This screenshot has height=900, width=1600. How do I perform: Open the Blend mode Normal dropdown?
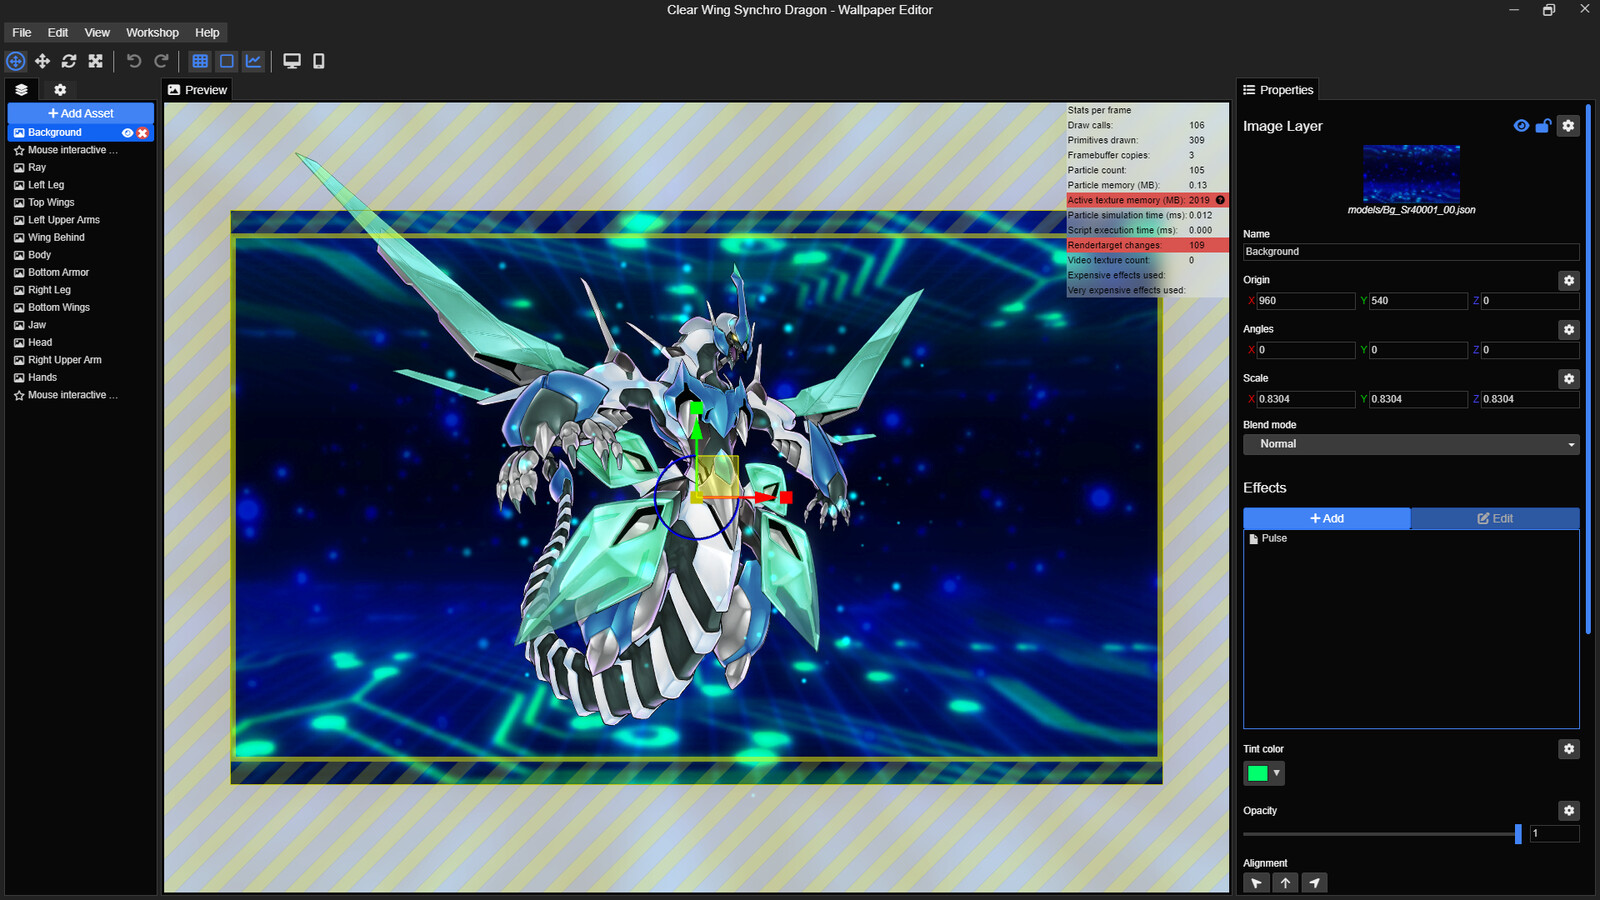(x=1411, y=444)
